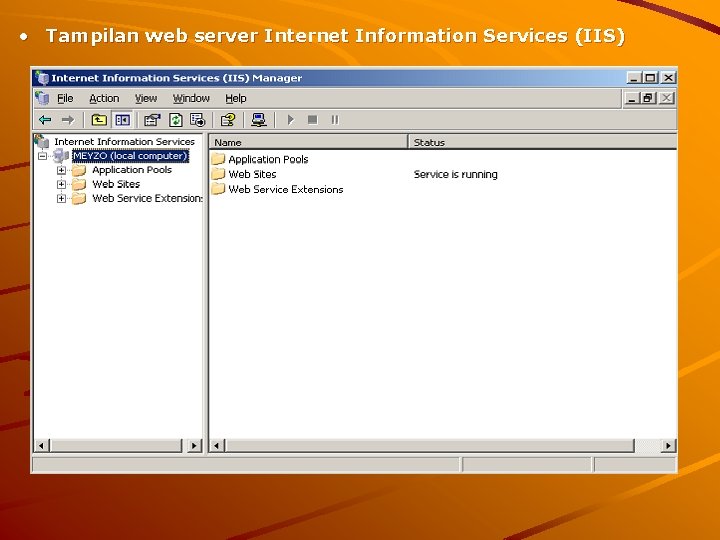The image size is (720, 540).
Task: Click the Stop item square icon
Action: [x=313, y=120]
